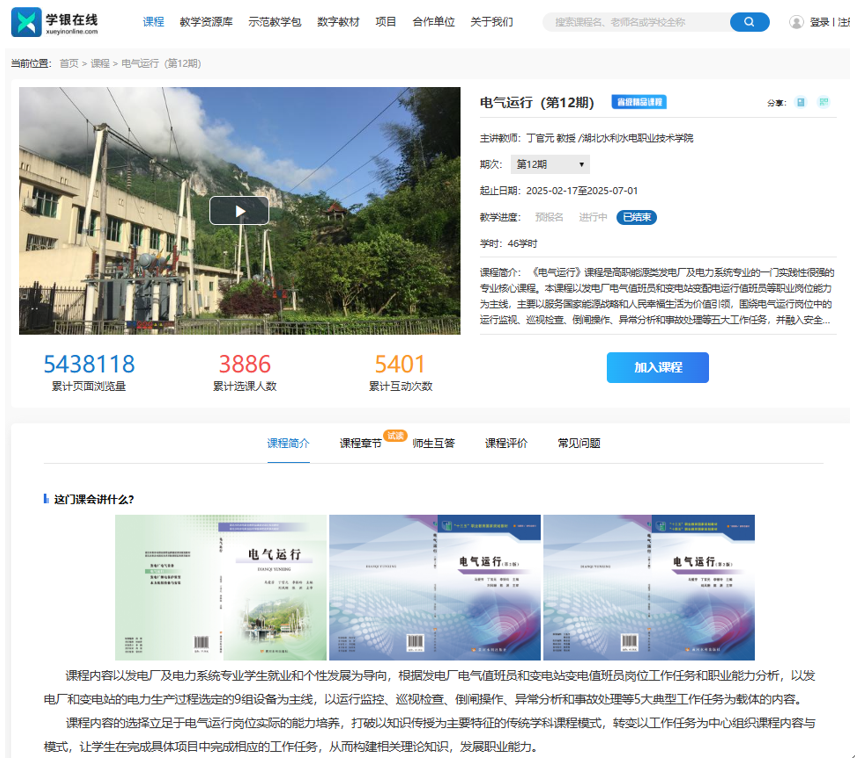Image resolution: width=855 pixels, height=758 pixels.
Task: Play the course intro video
Action: [239, 211]
